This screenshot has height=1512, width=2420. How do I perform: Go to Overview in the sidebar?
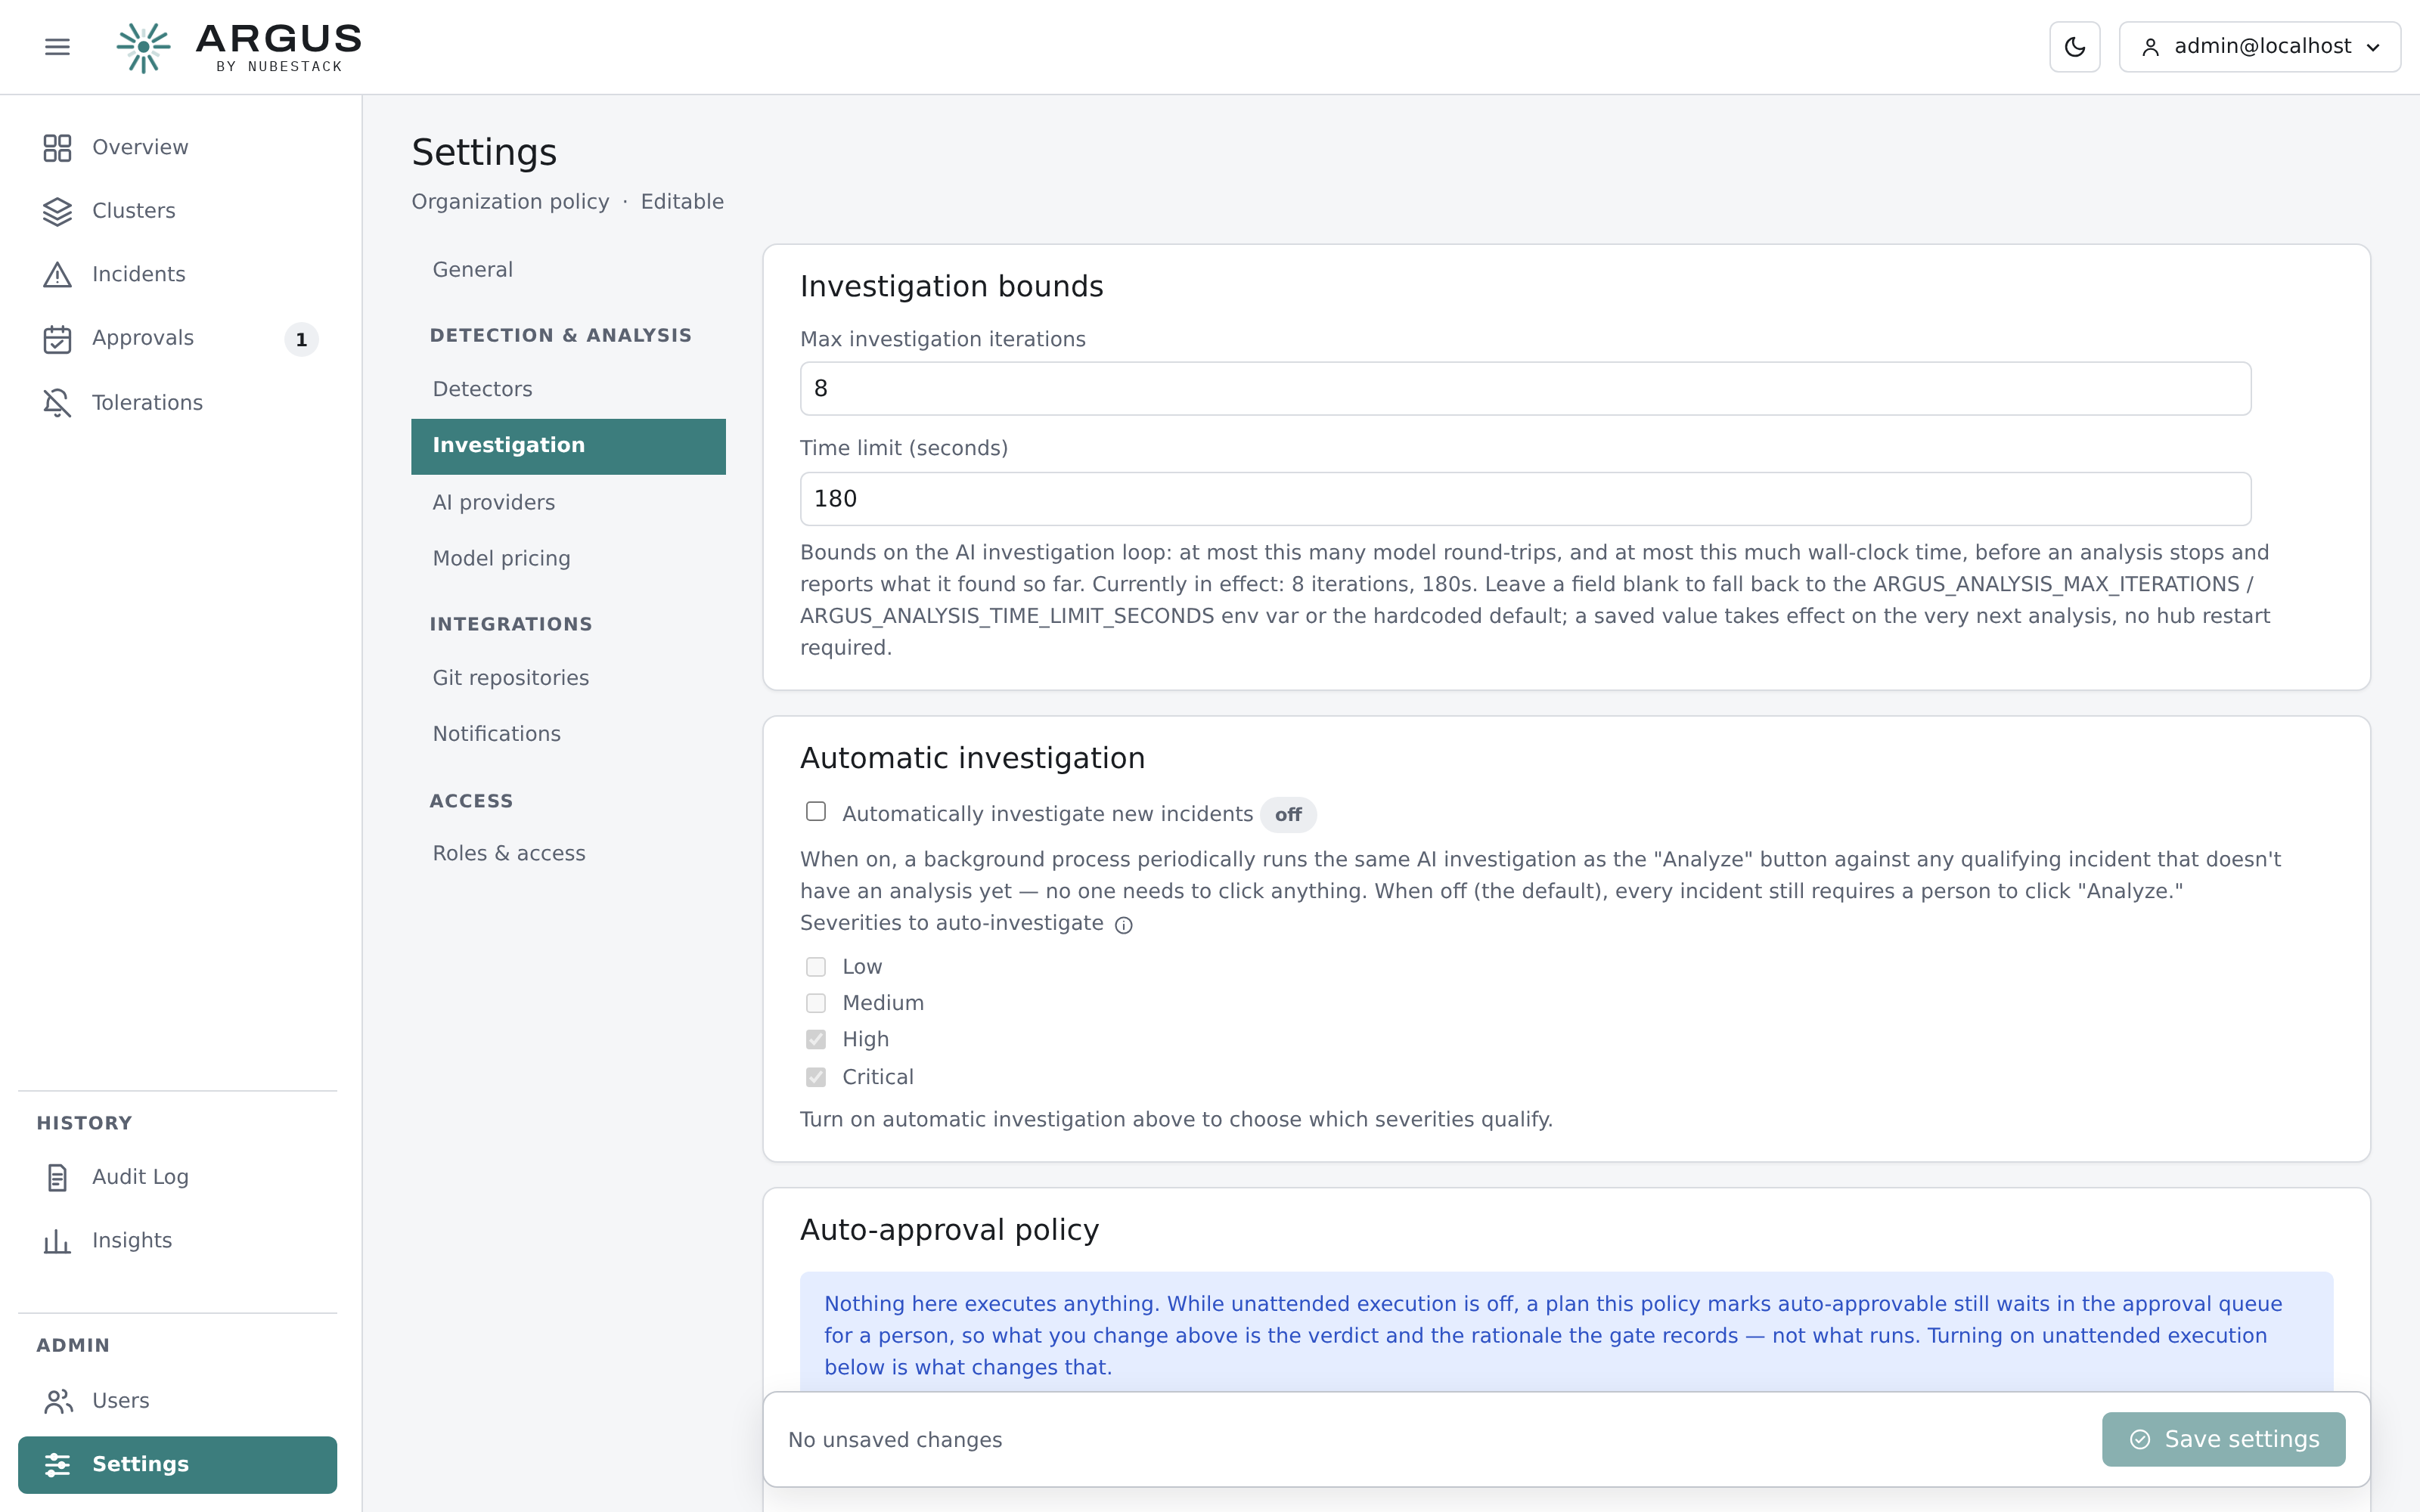[x=177, y=148]
